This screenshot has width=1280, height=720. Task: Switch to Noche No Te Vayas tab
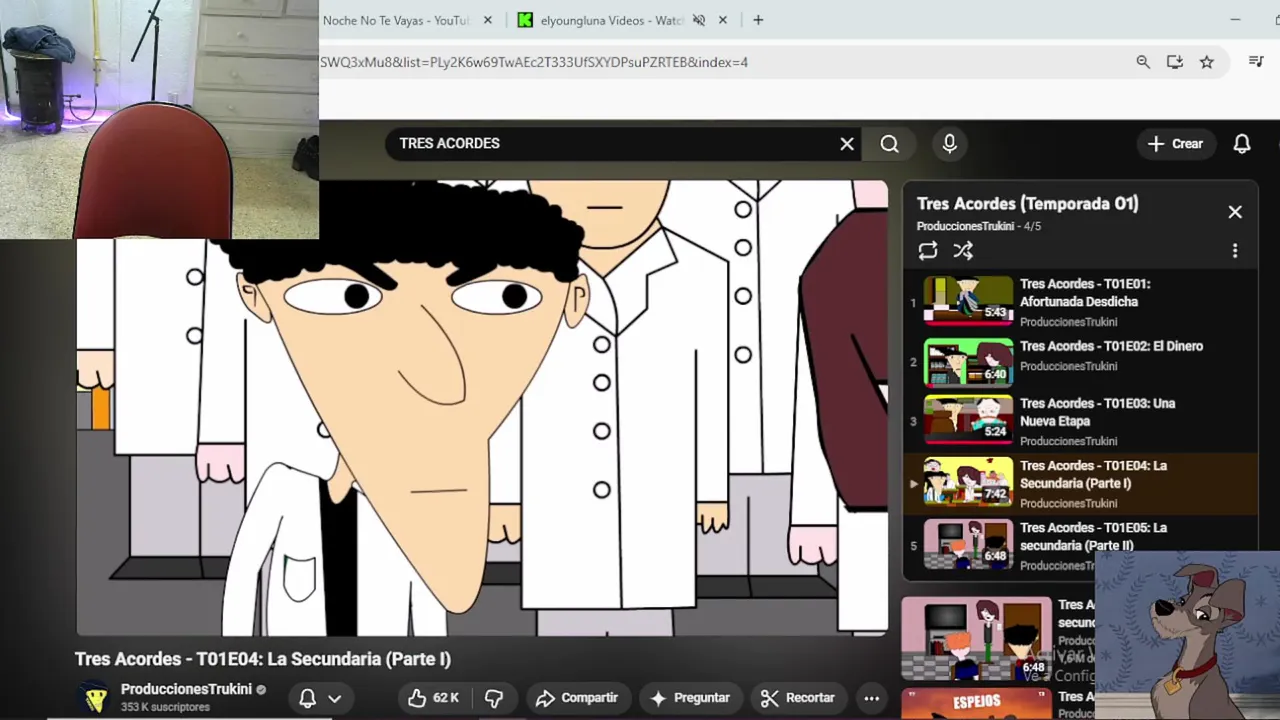396,20
